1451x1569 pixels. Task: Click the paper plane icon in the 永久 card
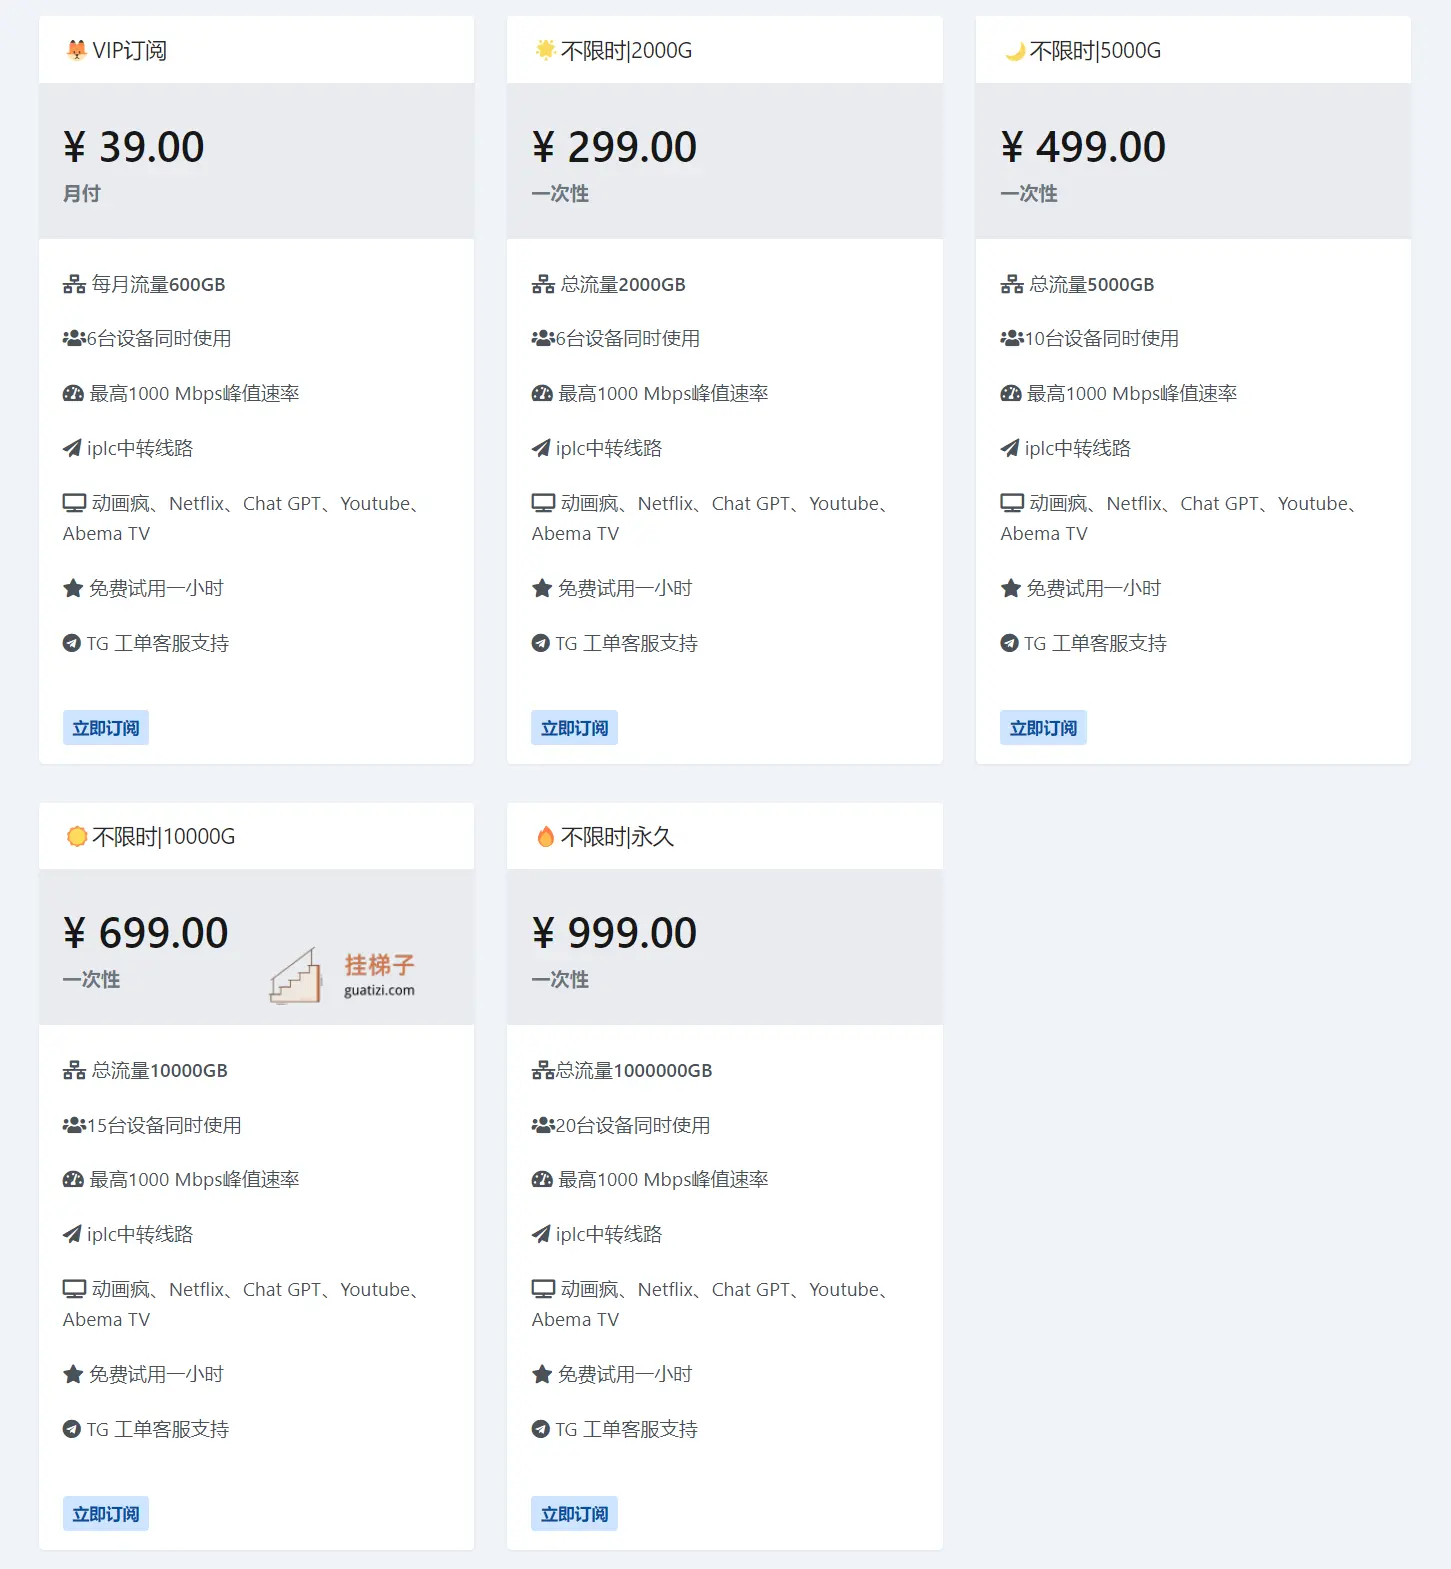[x=541, y=1234]
